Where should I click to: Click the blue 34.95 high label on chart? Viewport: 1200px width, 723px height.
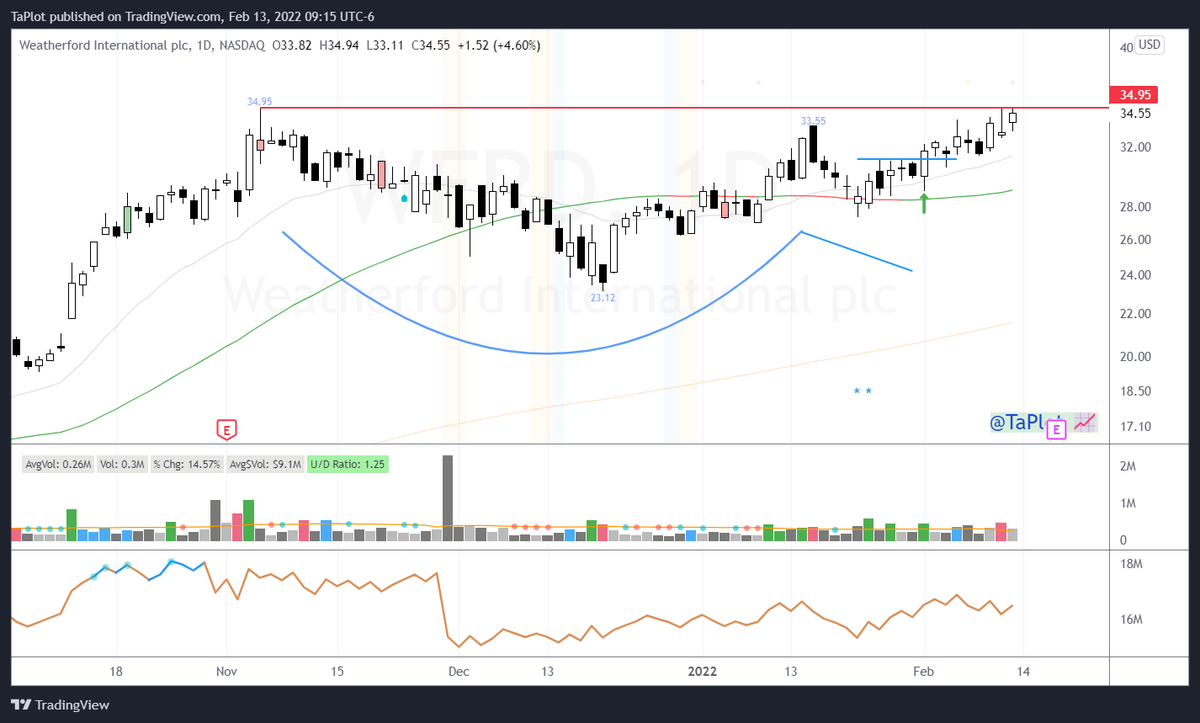point(260,101)
